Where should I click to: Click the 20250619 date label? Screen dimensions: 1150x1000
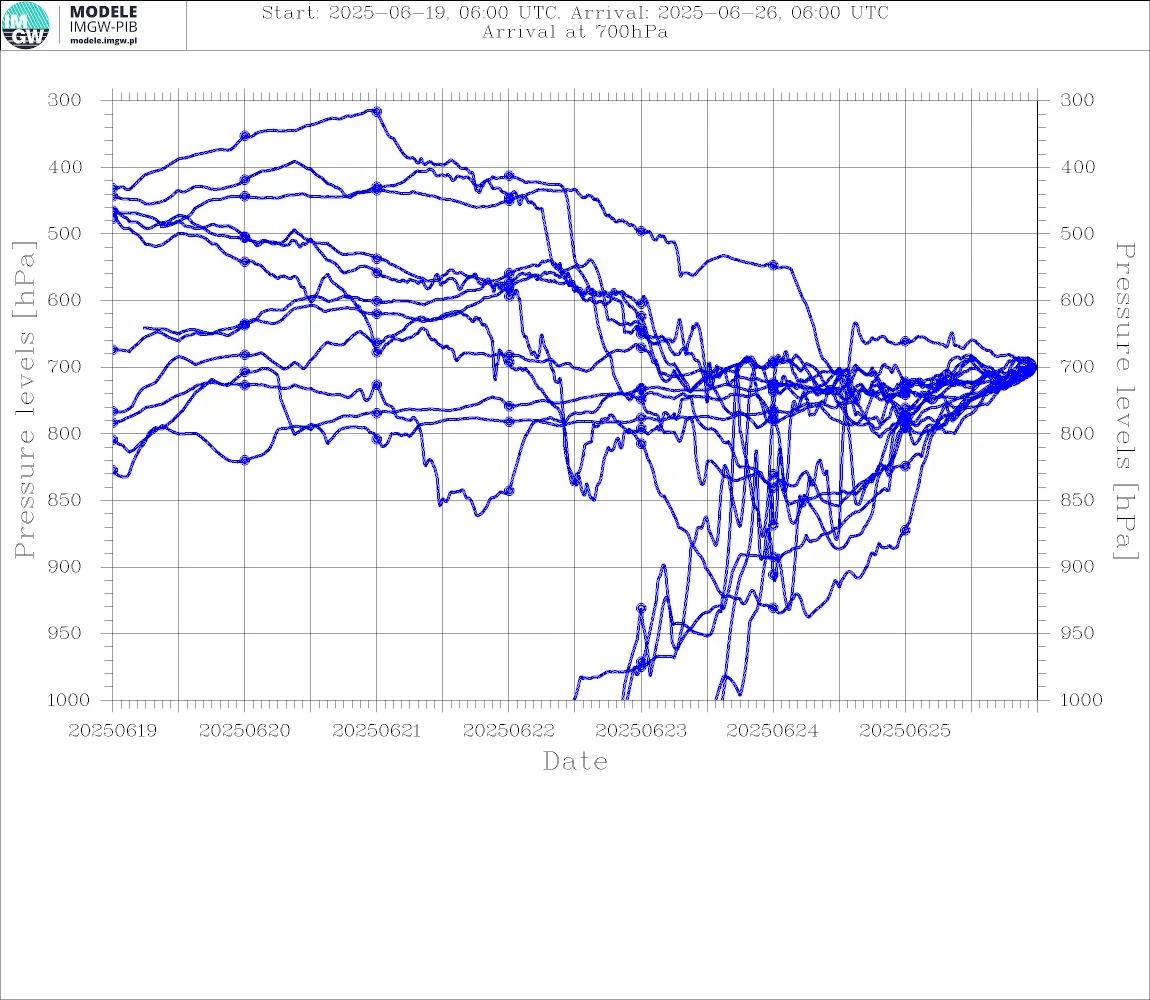[112, 731]
